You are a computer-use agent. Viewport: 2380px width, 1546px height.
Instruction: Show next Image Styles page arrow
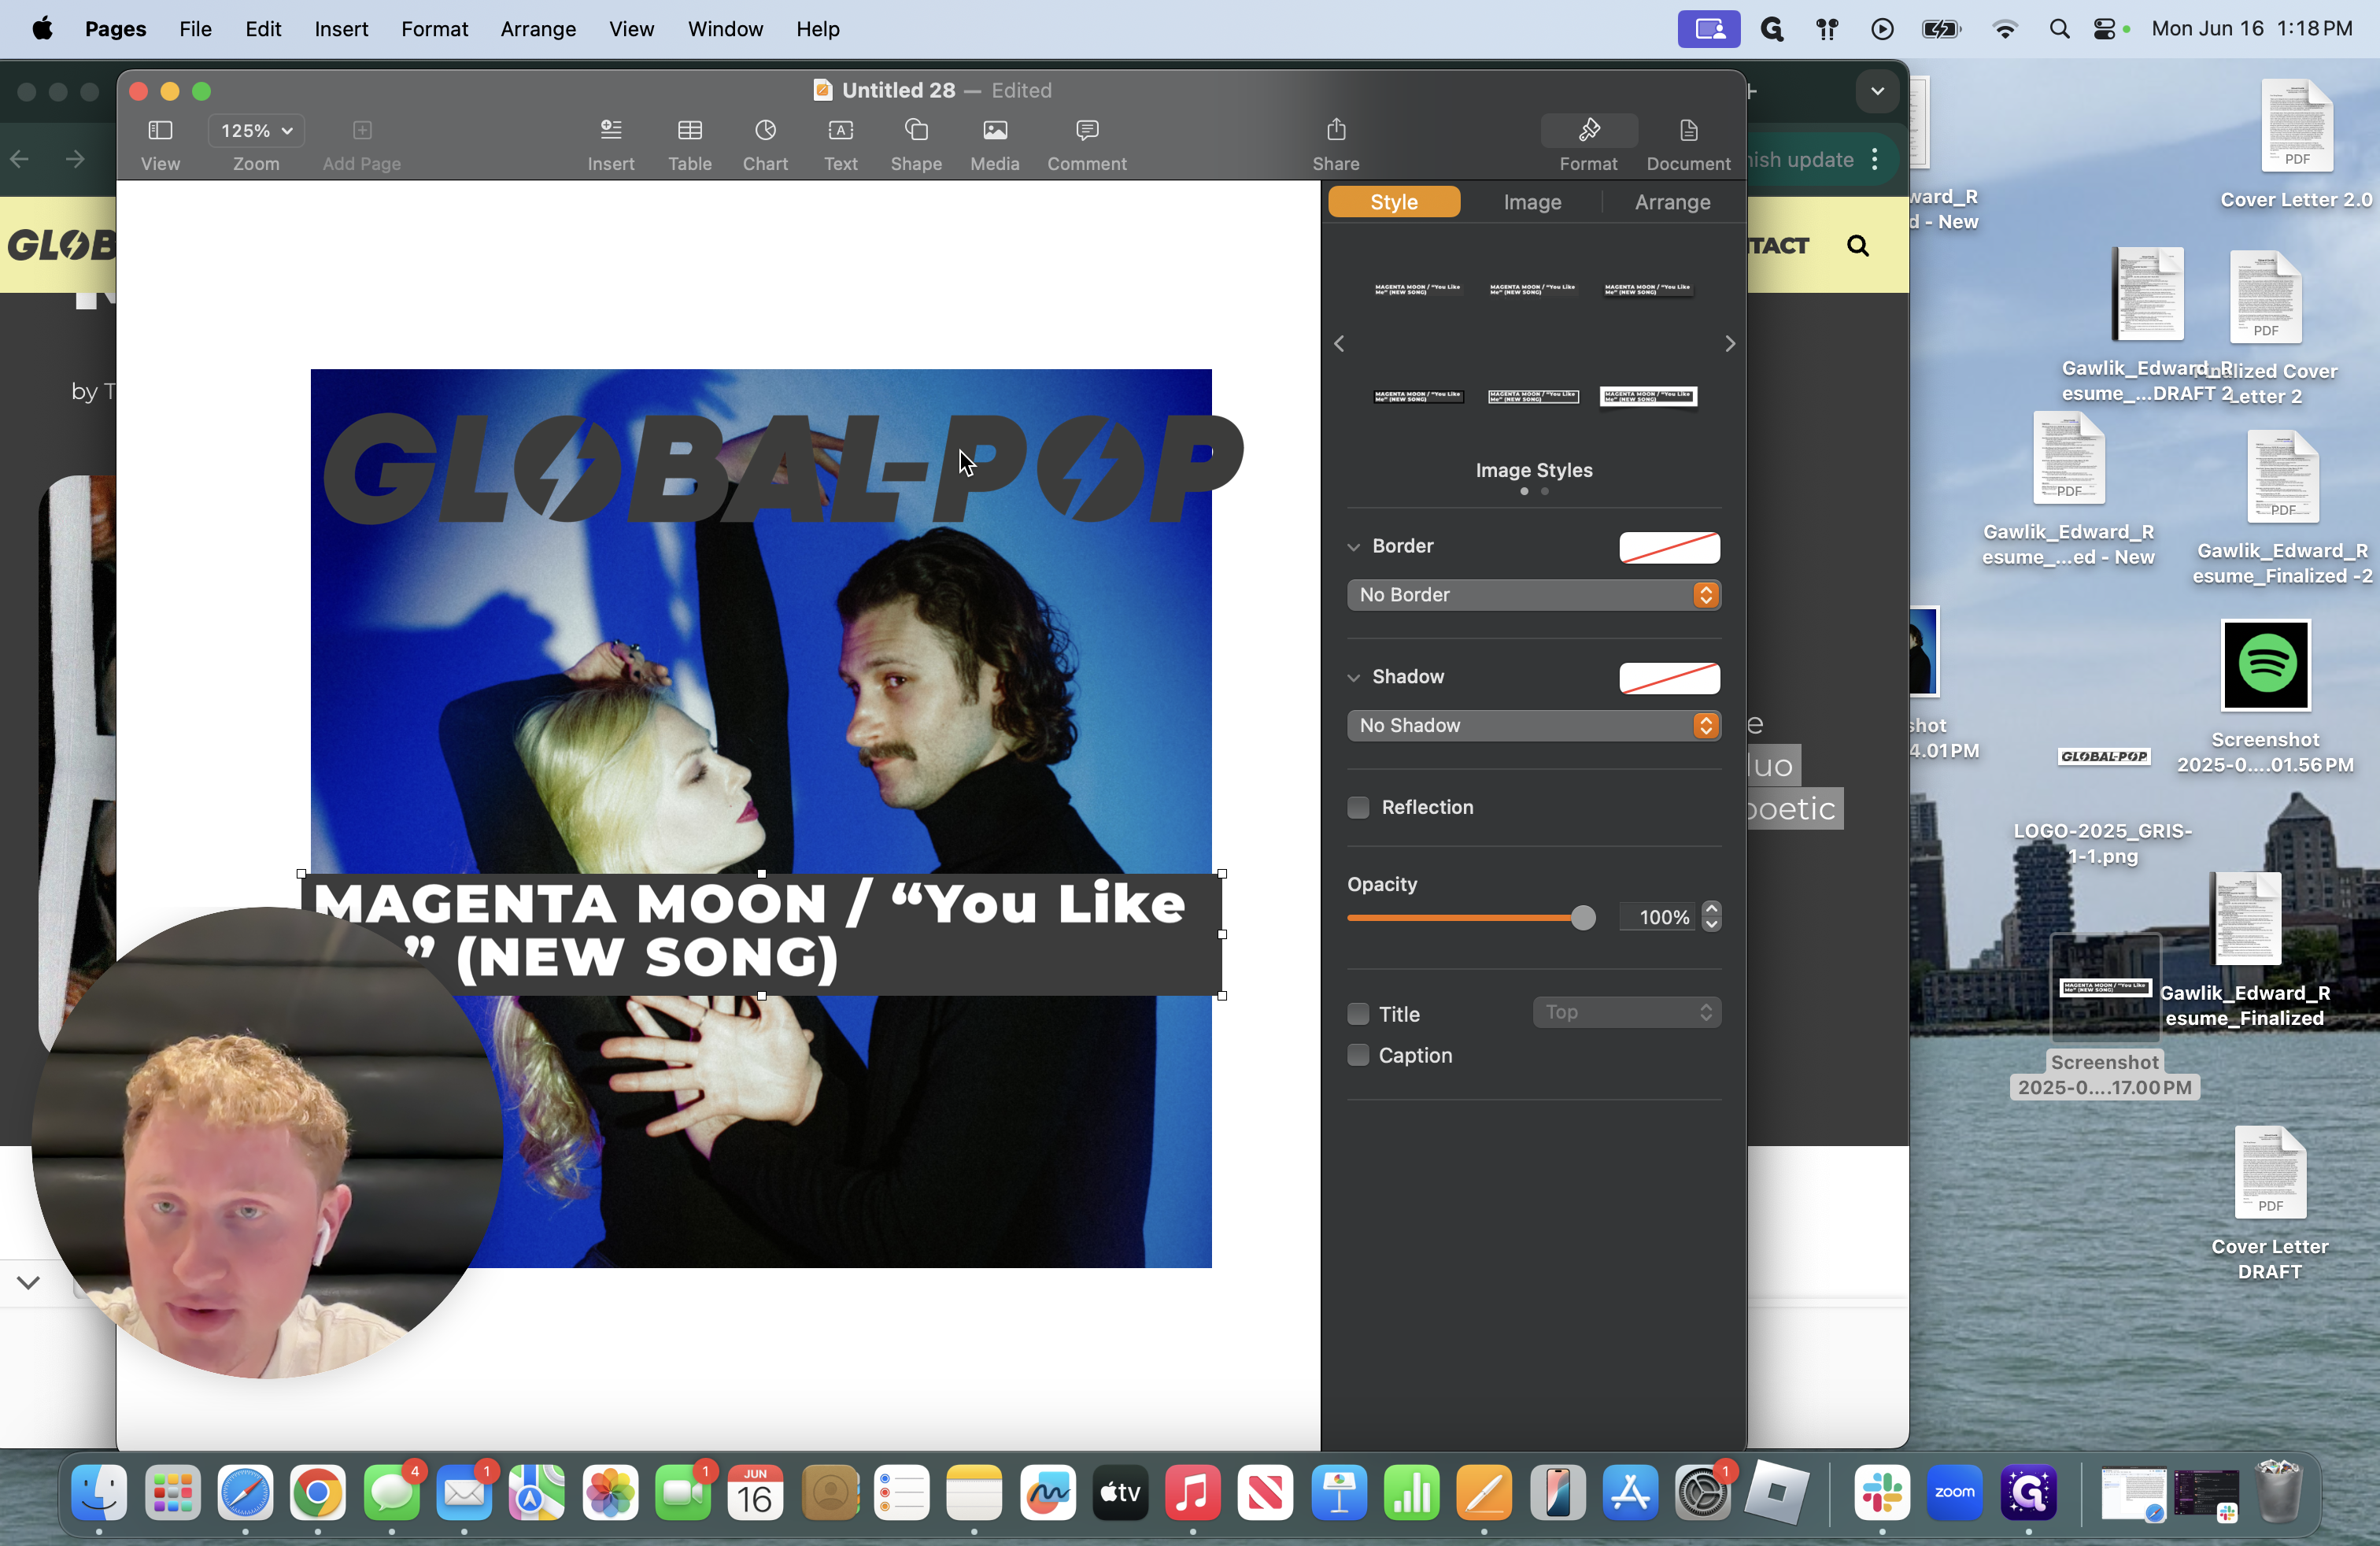1730,344
